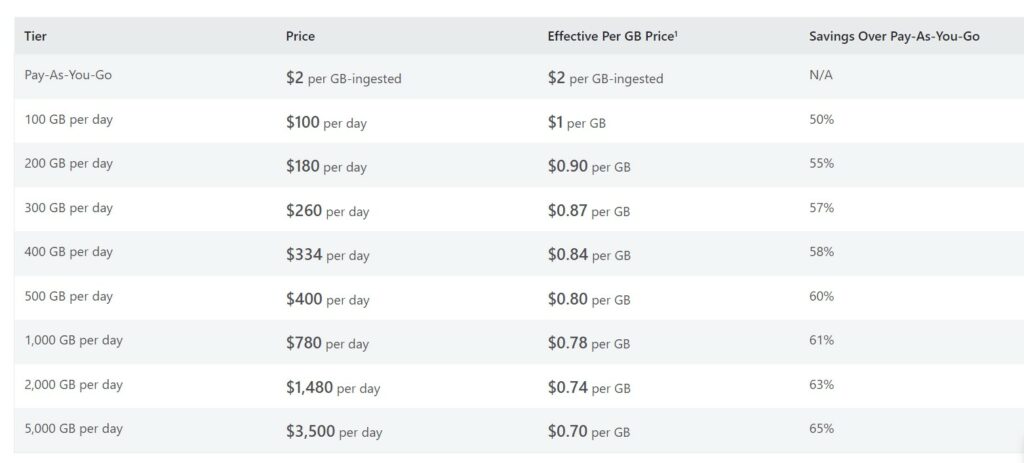The height and width of the screenshot is (463, 1024).
Task: Select the 400 GB per day tier
Action: click(69, 252)
